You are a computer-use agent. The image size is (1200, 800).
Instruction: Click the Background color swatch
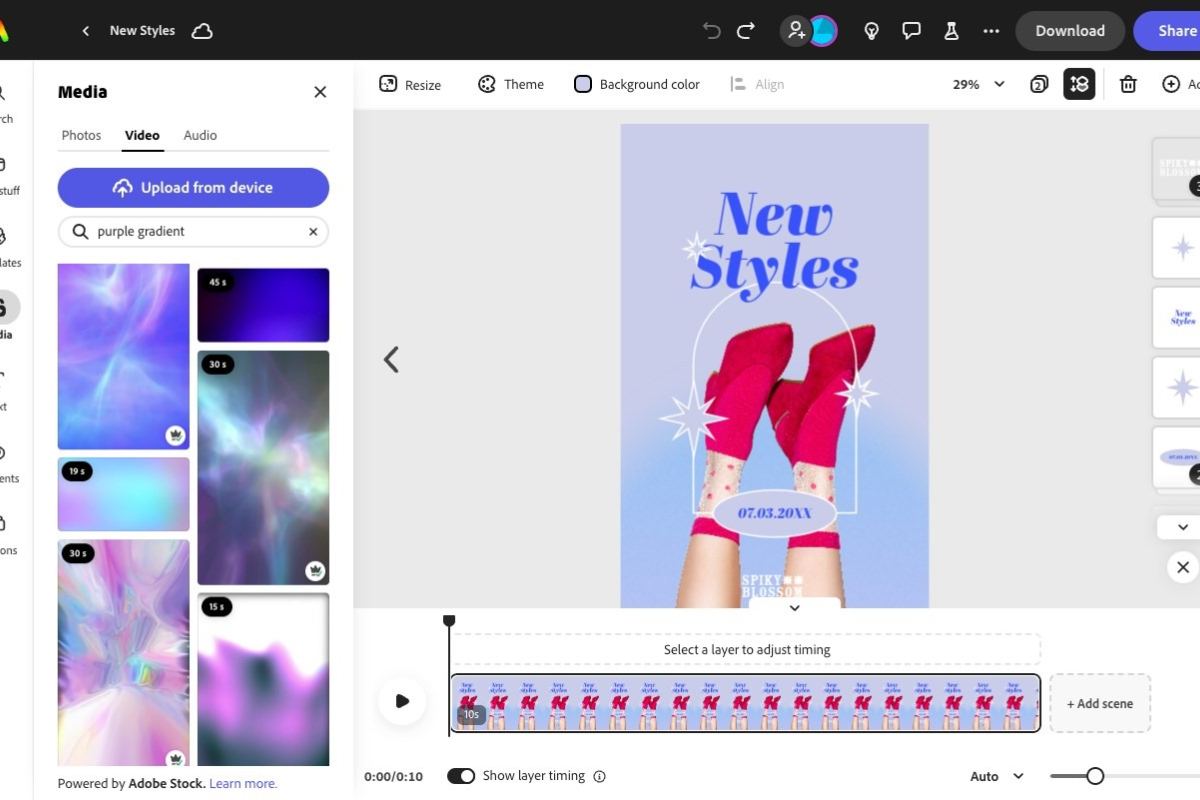pyautogui.click(x=583, y=85)
